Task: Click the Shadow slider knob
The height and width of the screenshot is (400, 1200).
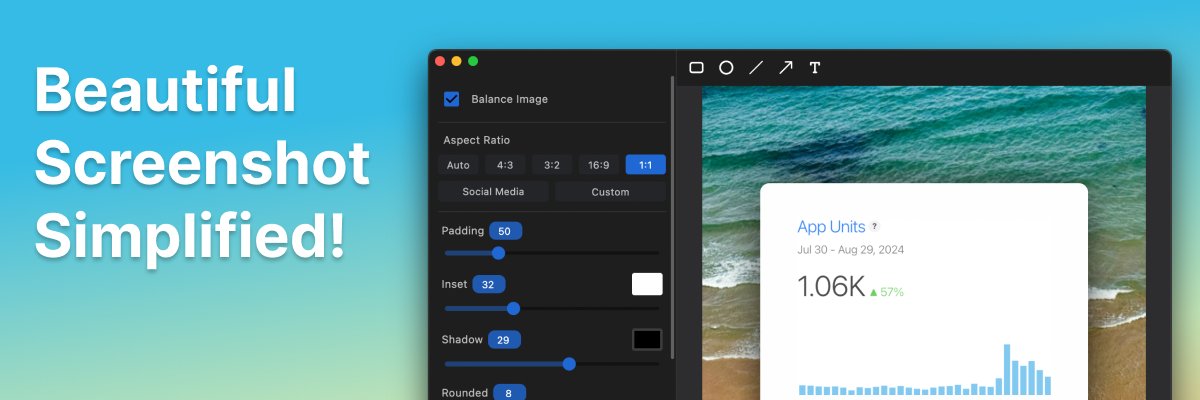Action: pyautogui.click(x=569, y=364)
